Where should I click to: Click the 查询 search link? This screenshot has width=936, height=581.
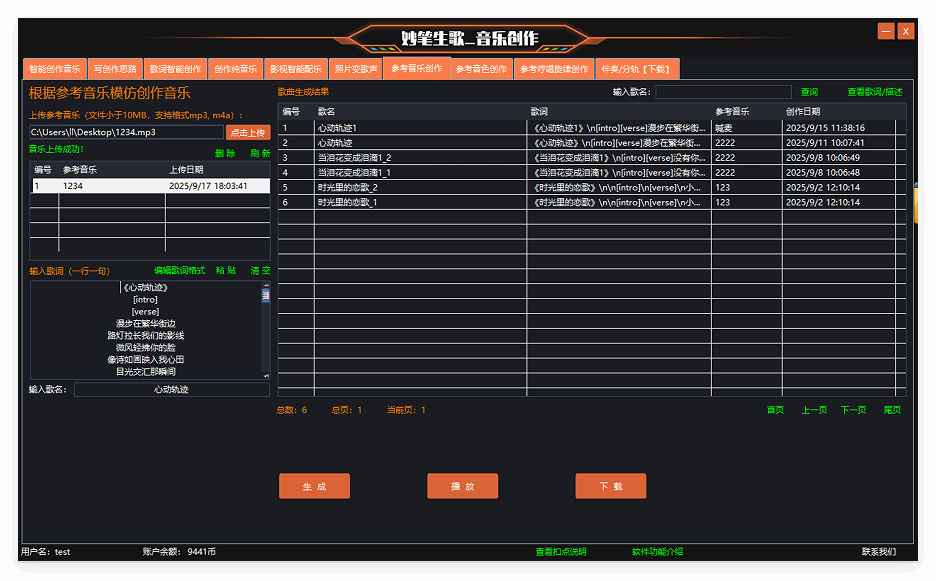tap(809, 92)
